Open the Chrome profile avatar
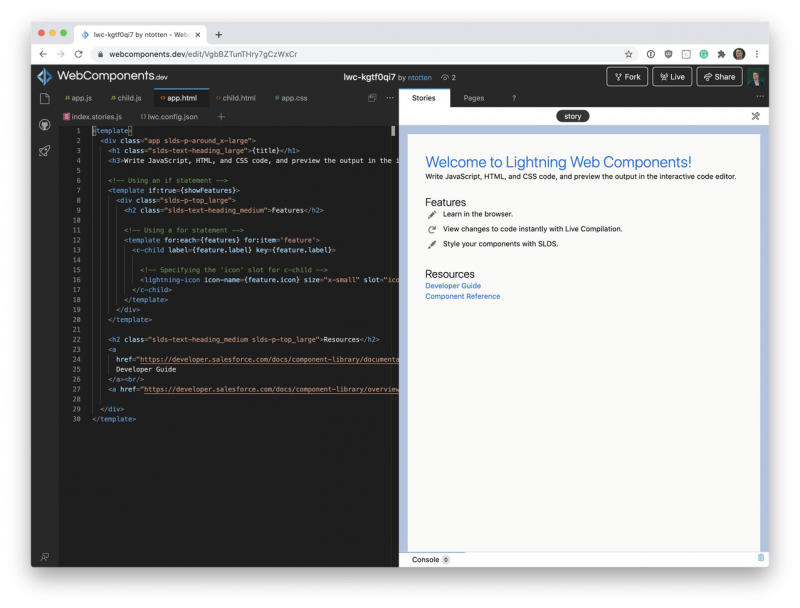The height and width of the screenshot is (608, 800). 739,54
